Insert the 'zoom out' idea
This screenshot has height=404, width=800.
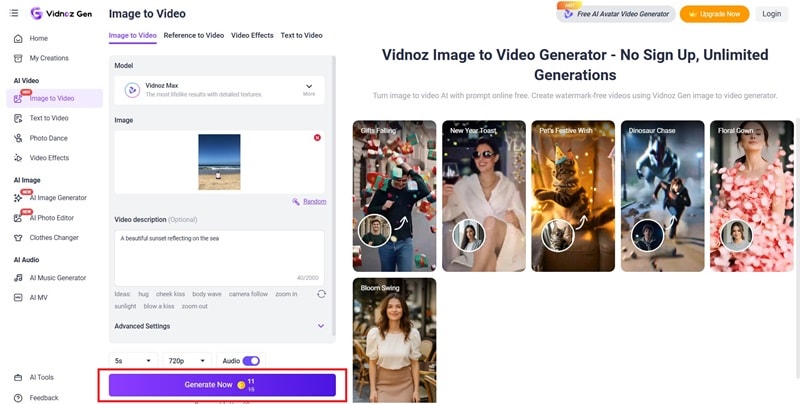tap(194, 306)
